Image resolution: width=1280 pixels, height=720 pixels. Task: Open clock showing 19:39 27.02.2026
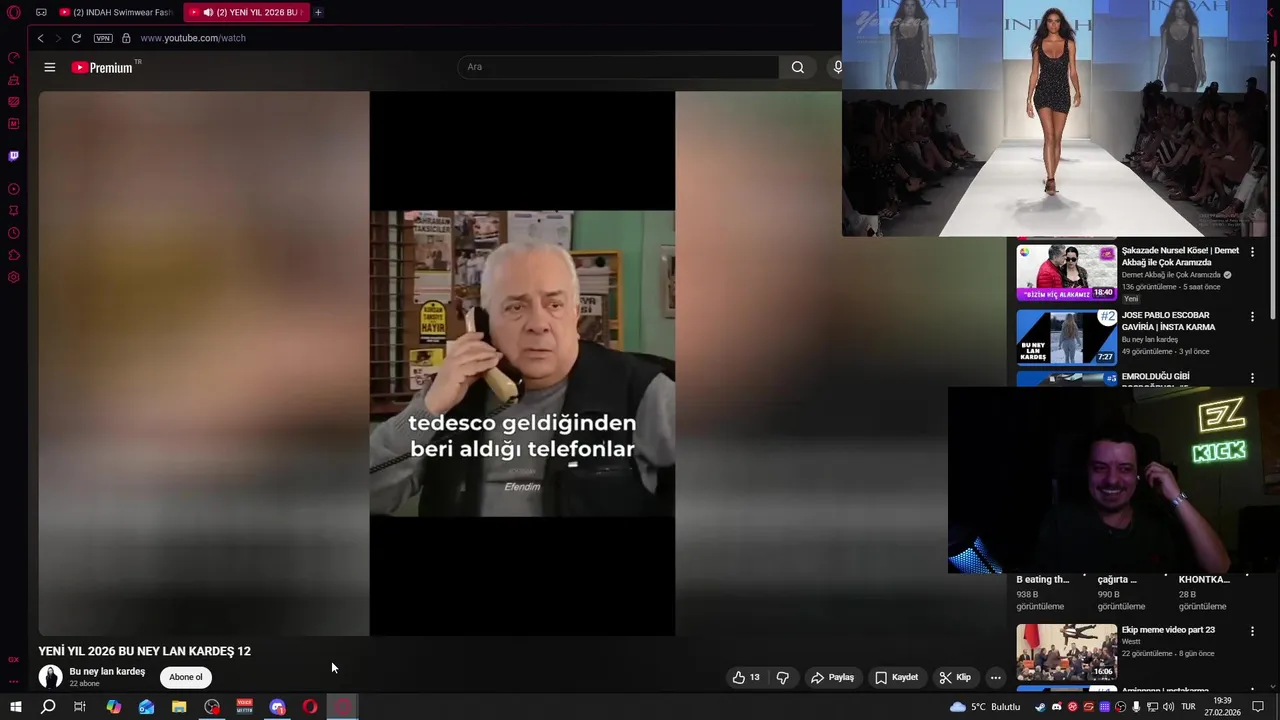click(x=1222, y=707)
